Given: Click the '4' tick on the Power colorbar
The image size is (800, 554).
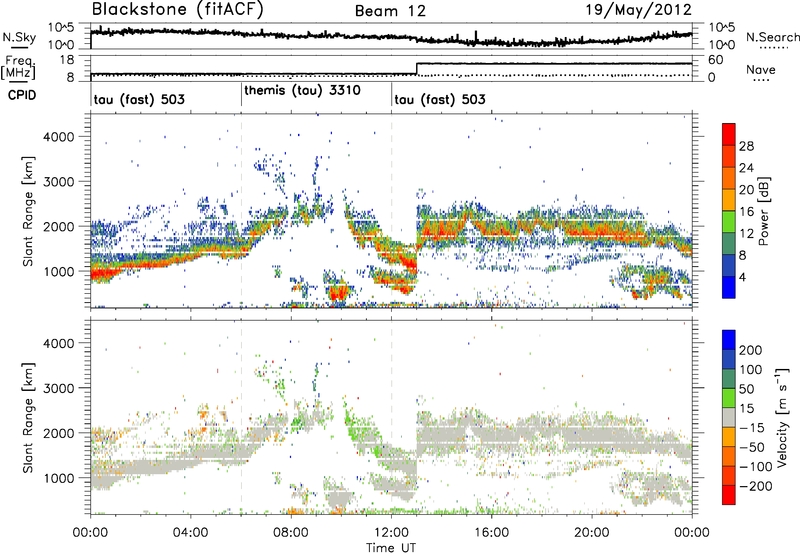Looking at the screenshot, I should (x=743, y=277).
